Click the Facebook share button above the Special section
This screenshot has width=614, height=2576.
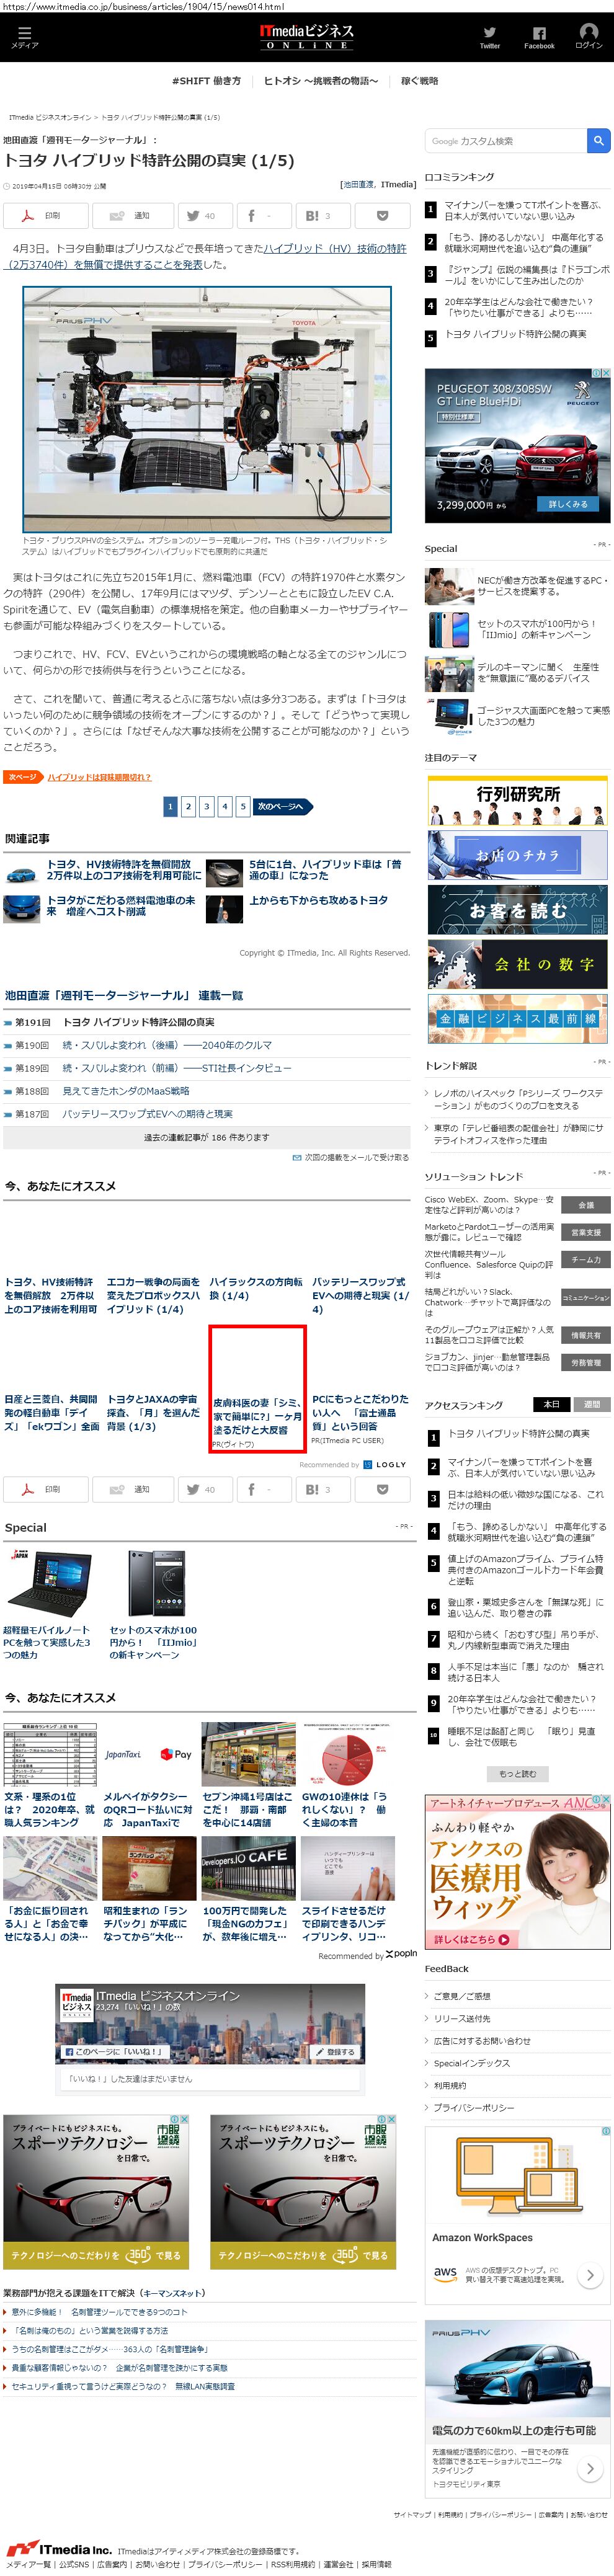(x=263, y=1489)
